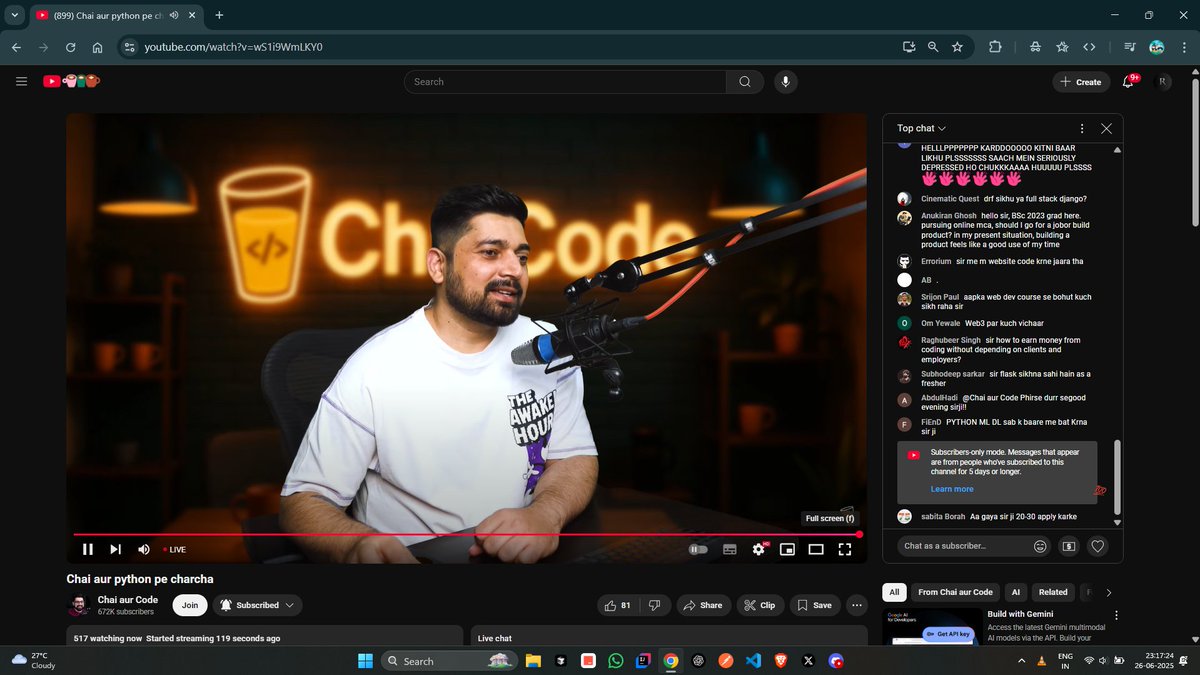Select the All filter chip
Viewport: 1200px width, 675px height.
(894, 592)
